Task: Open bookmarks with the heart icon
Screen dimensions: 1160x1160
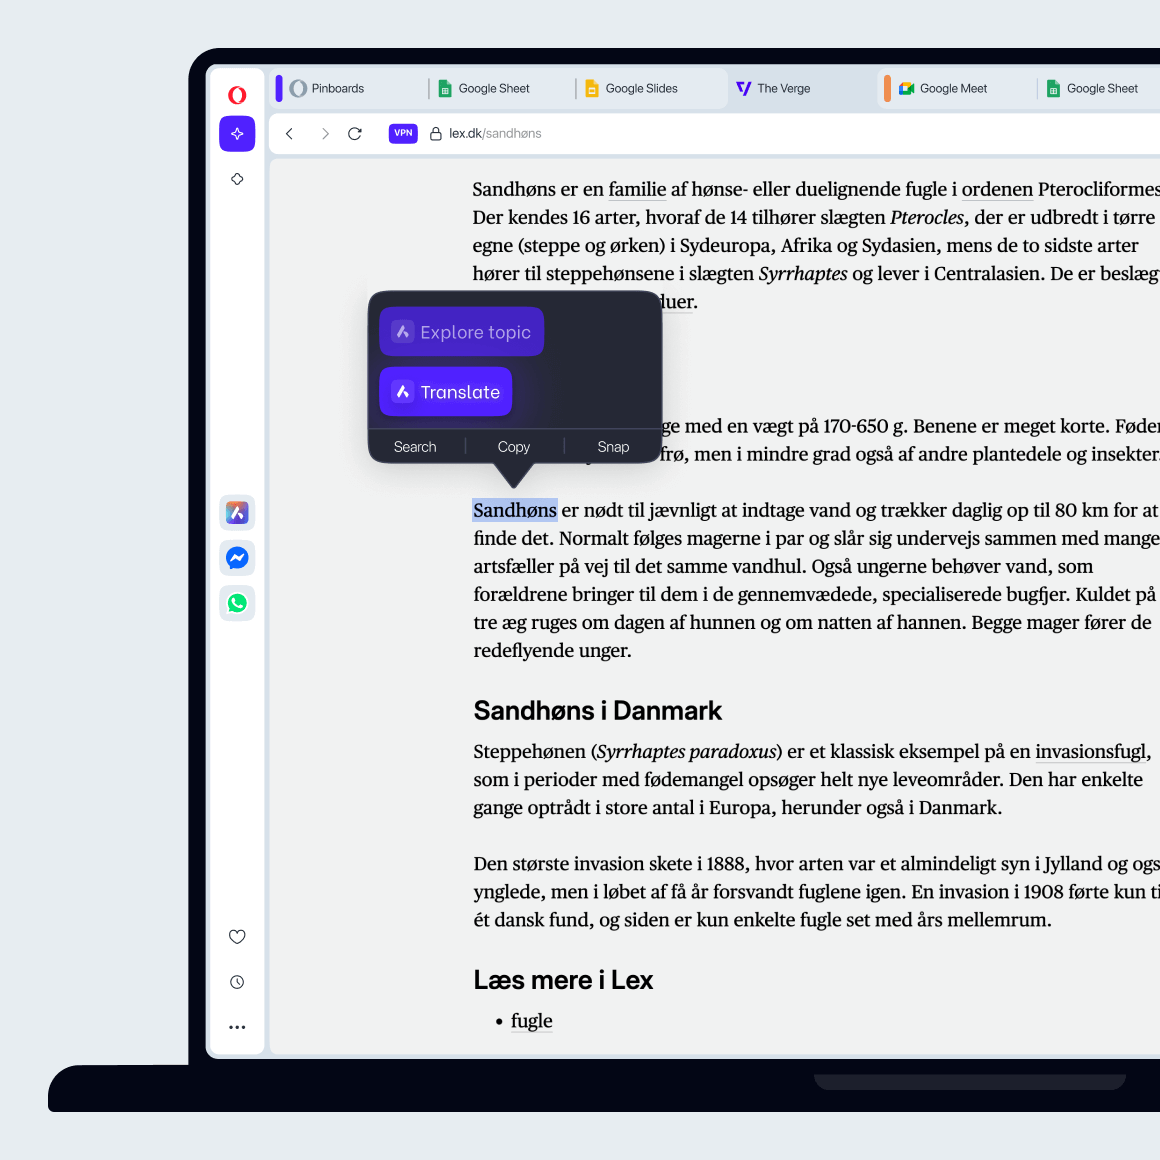Action: pyautogui.click(x=237, y=937)
